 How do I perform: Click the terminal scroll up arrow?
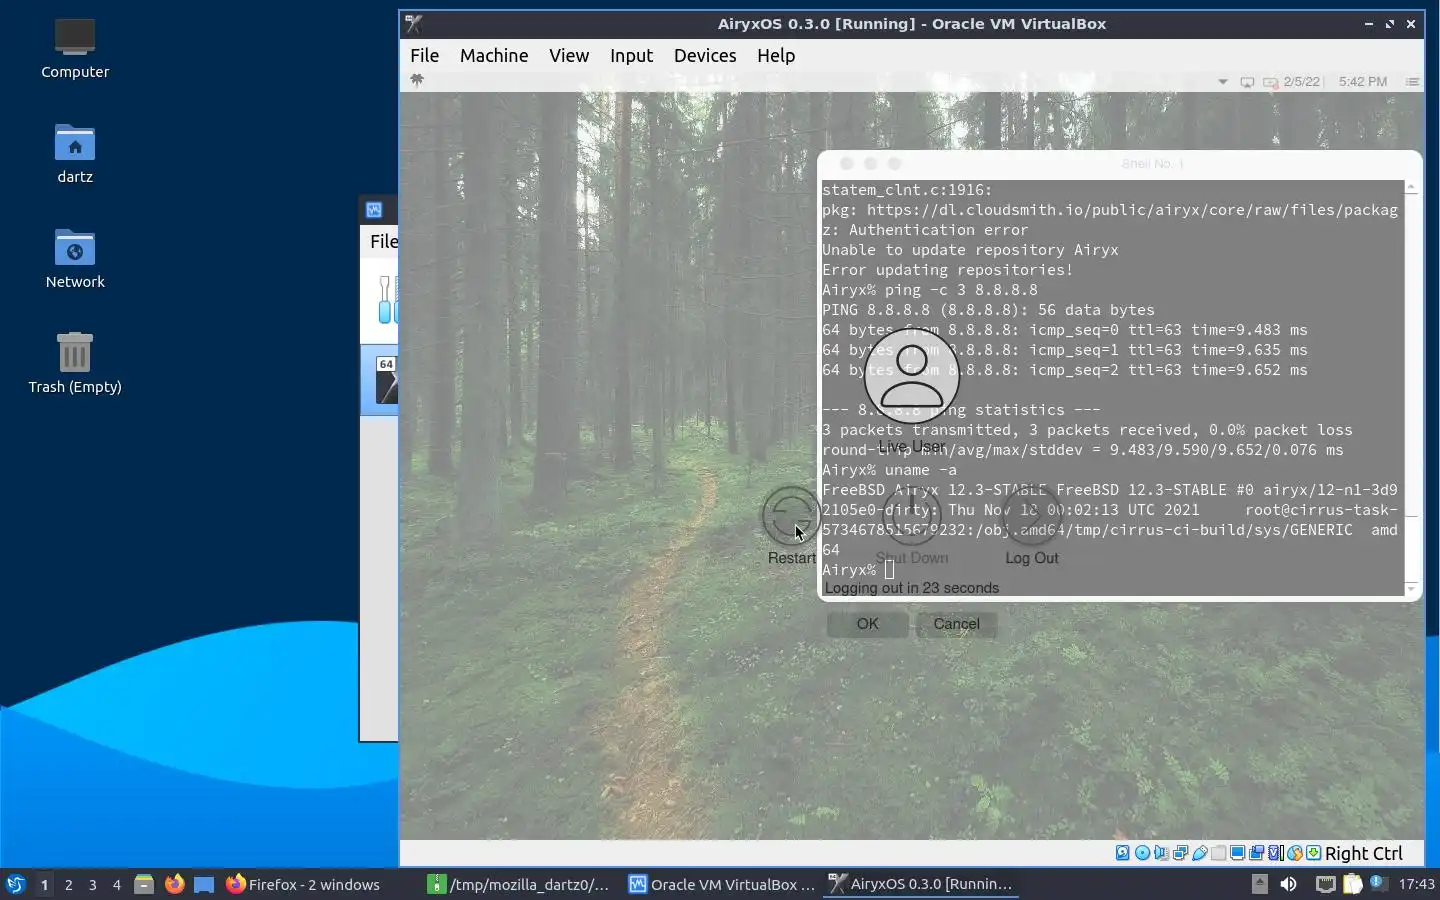tap(1411, 188)
